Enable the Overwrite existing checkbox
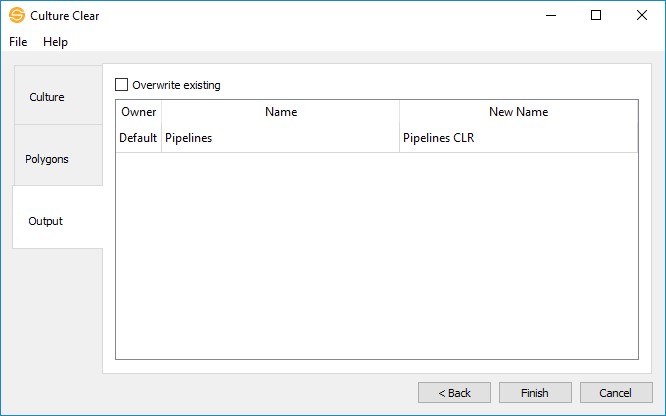666x416 pixels. click(x=122, y=85)
